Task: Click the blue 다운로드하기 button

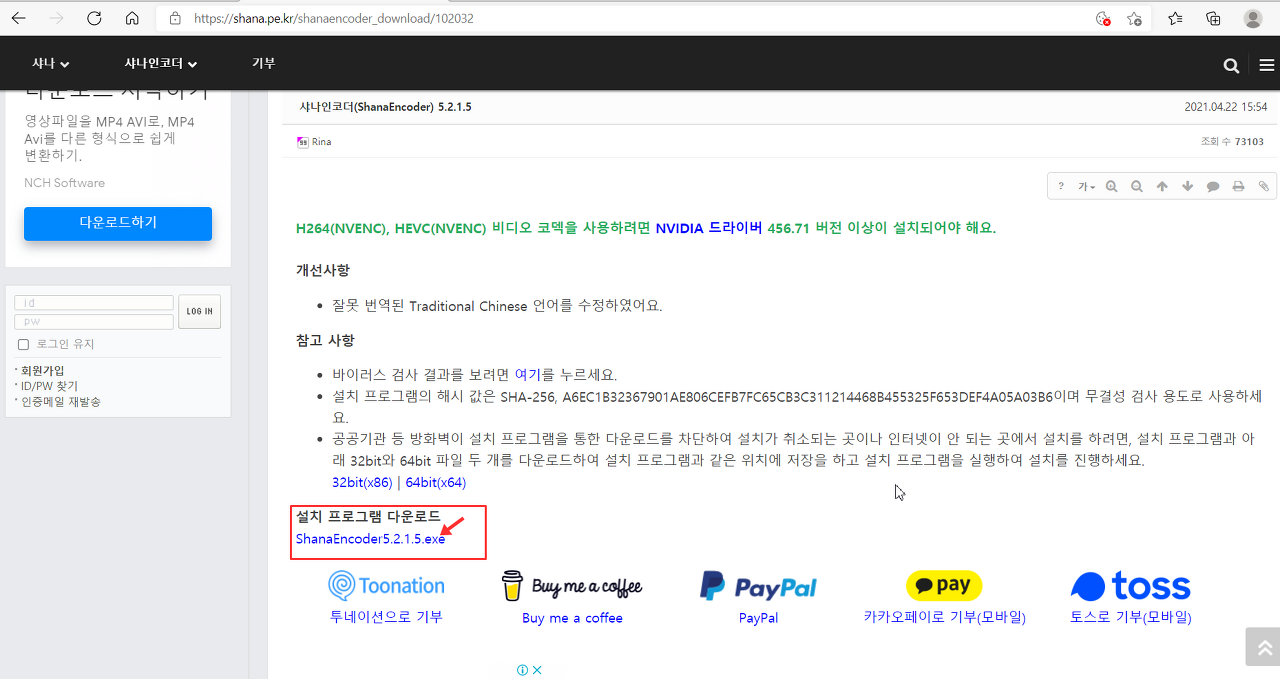Action: pos(118,223)
